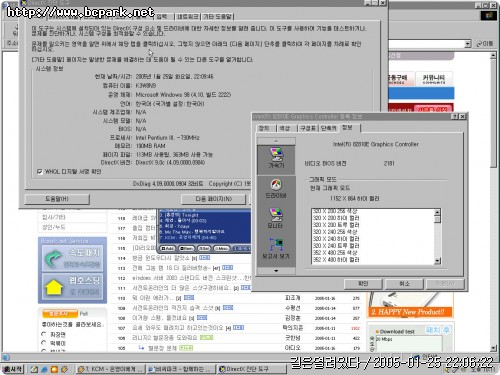This screenshot has height=375, width=500.
Task: Click the 도움말(H) button in DirectX dialog
Action: [57, 199]
